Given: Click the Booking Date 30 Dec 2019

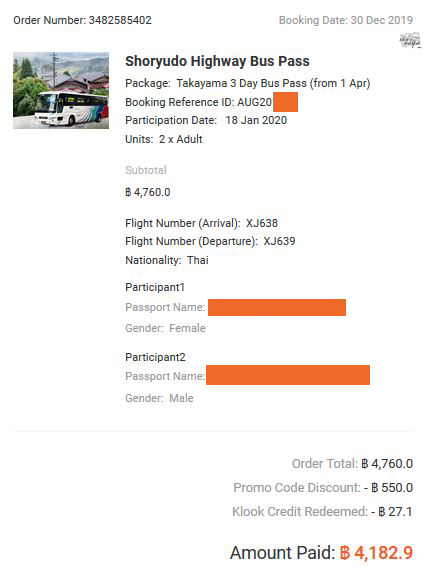Looking at the screenshot, I should click(346, 20).
